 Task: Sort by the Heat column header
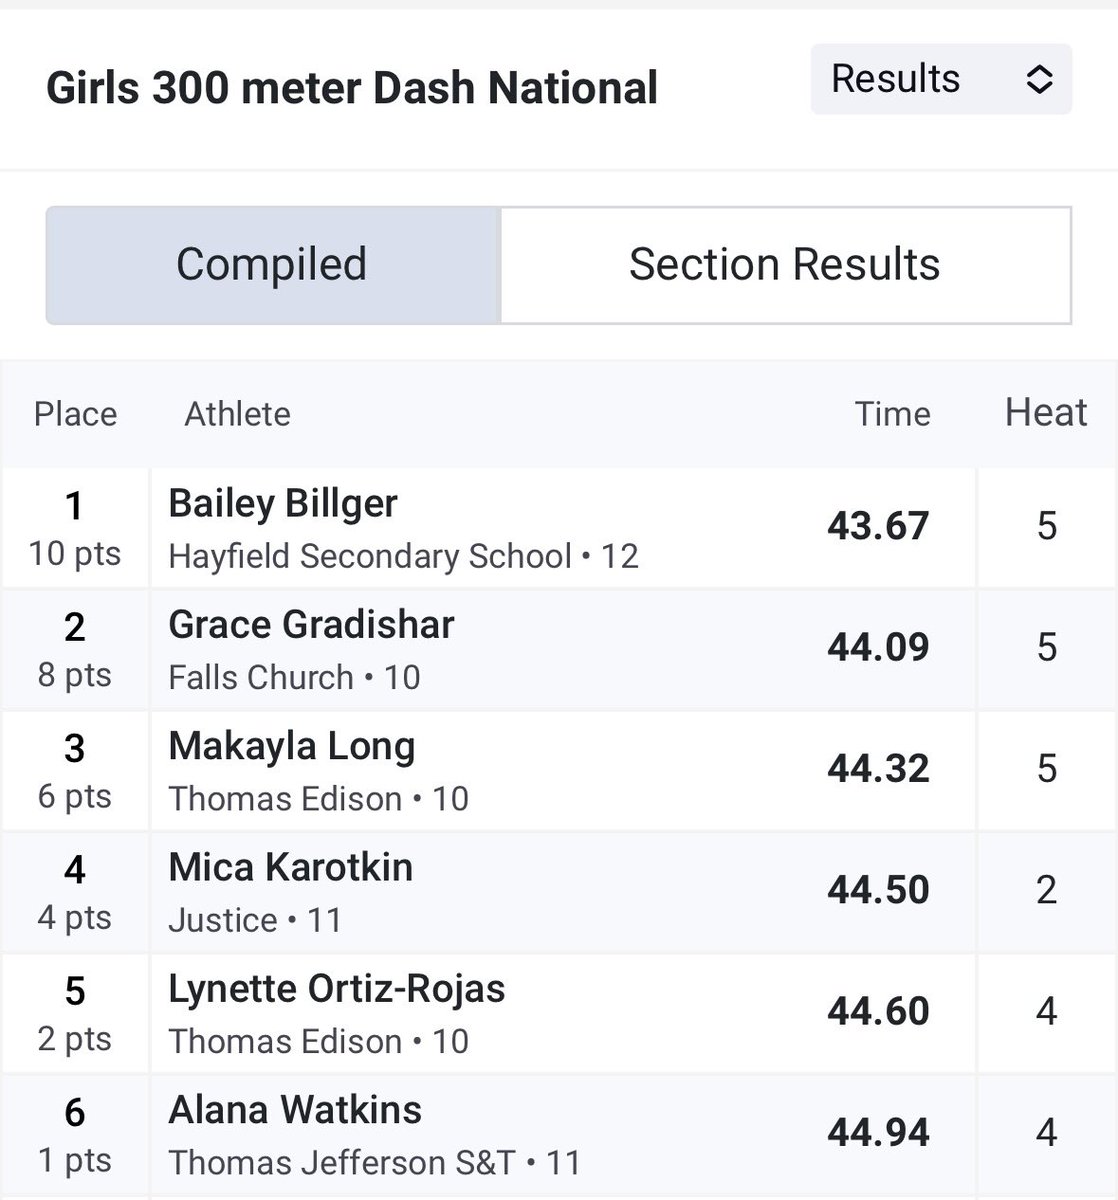[1046, 412]
